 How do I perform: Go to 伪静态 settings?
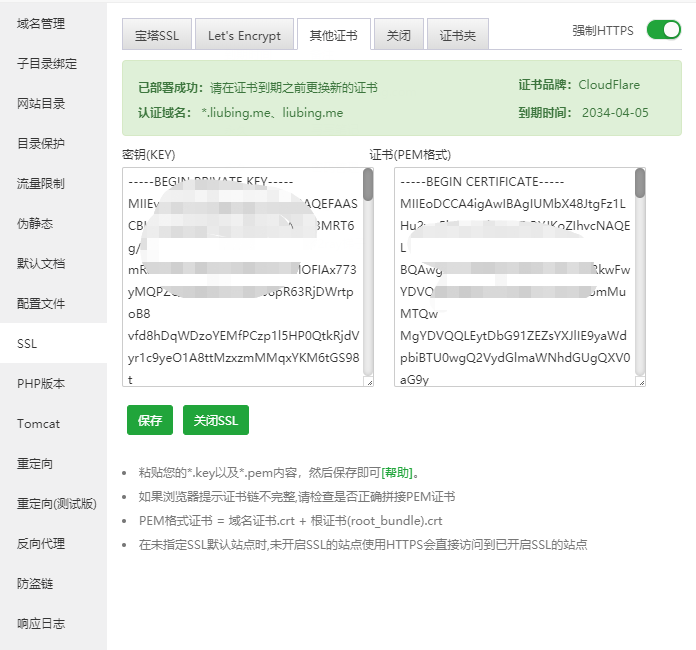click(x=35, y=223)
